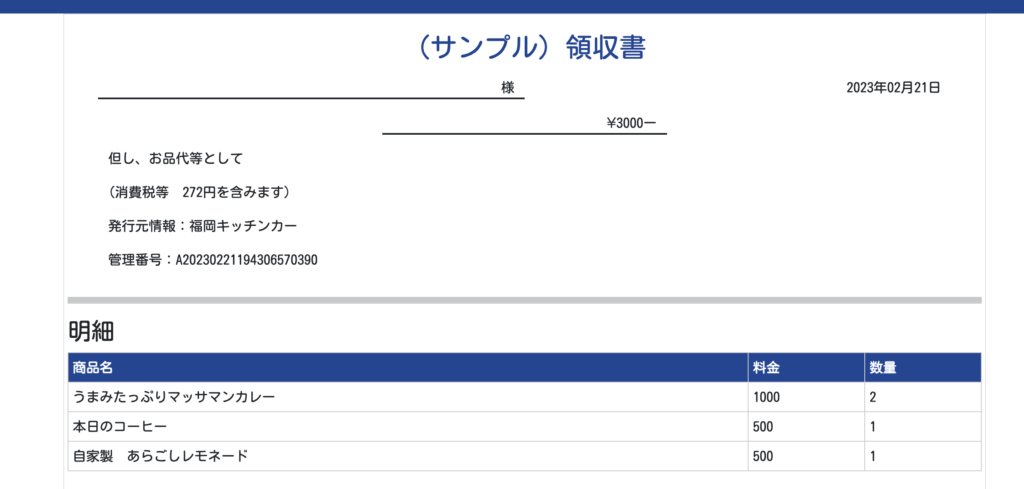Screen dimensions: 1024x489
Task: Click the quantity 2 for the curry
Action: pyautogui.click(x=873, y=397)
